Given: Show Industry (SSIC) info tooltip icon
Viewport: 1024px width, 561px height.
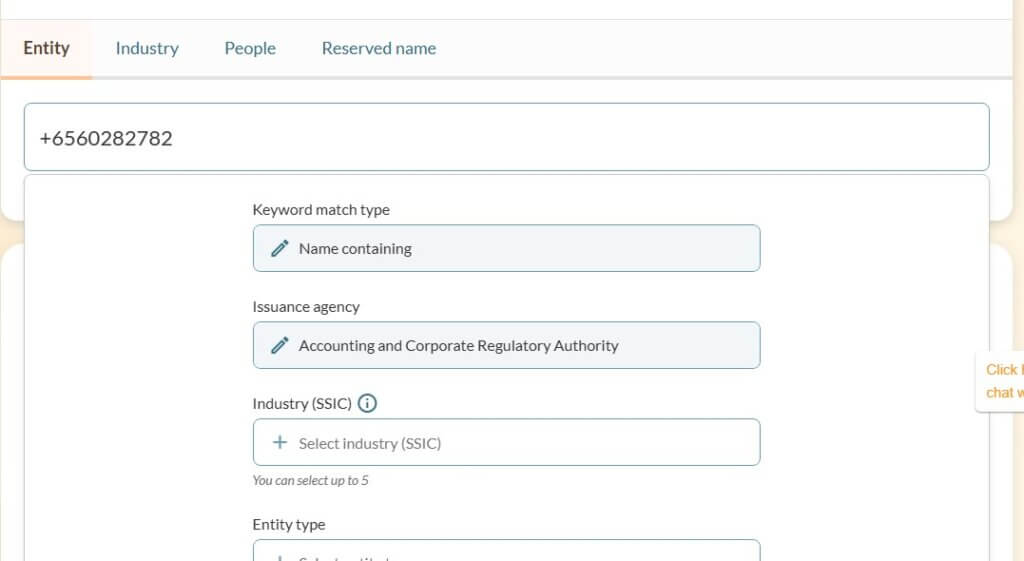Looking at the screenshot, I should click(x=367, y=404).
